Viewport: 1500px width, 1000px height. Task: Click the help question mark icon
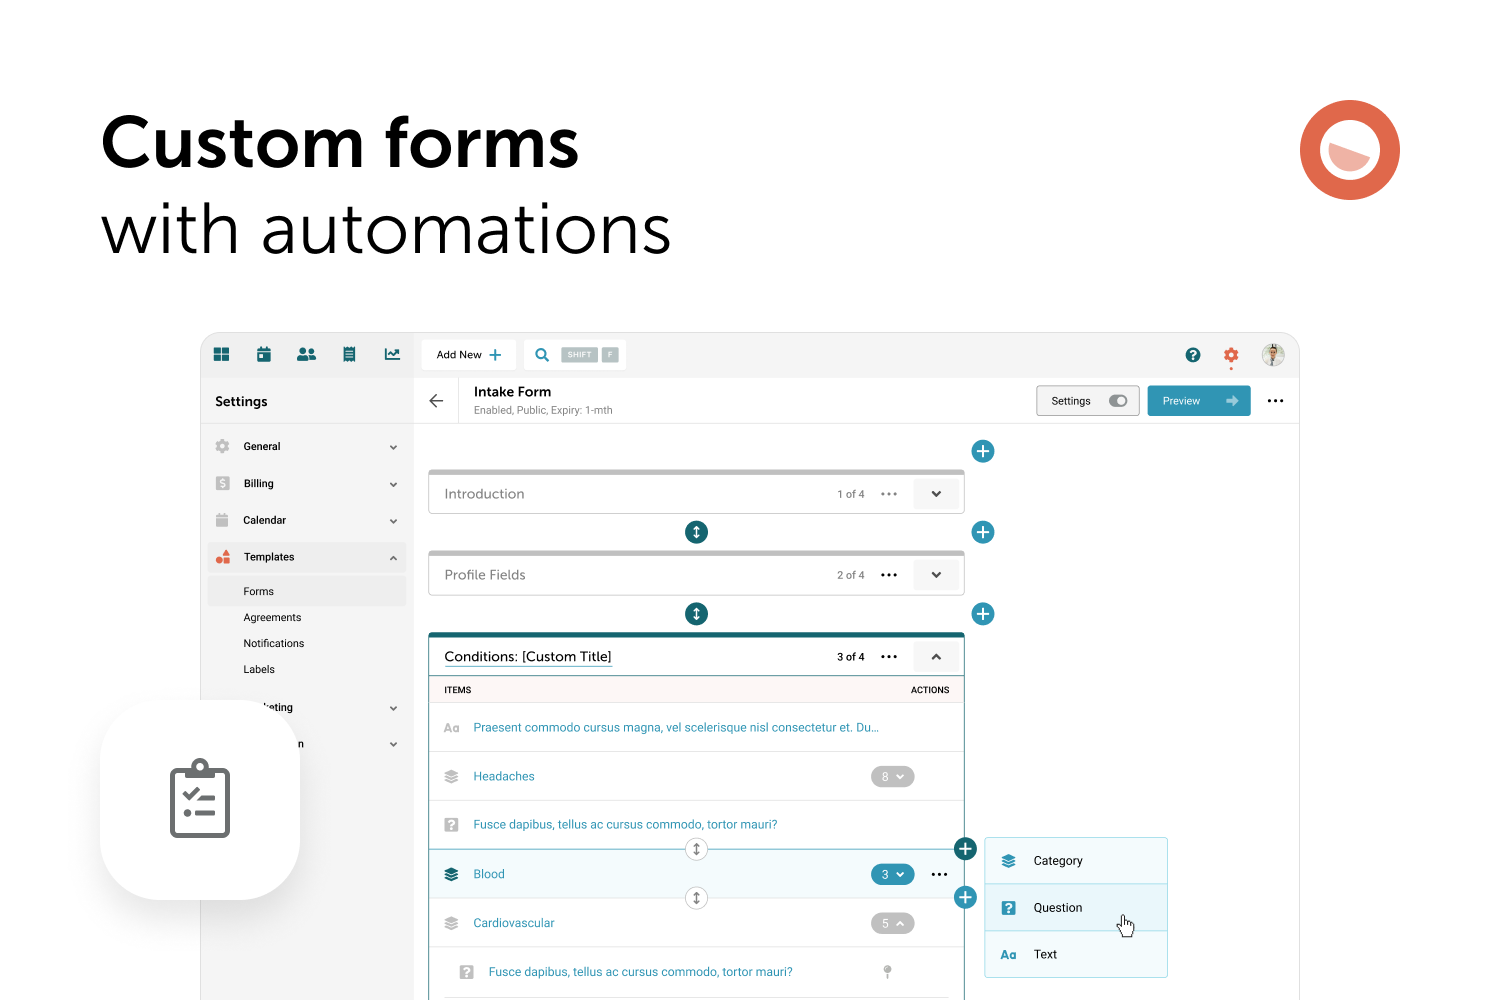(1192, 354)
